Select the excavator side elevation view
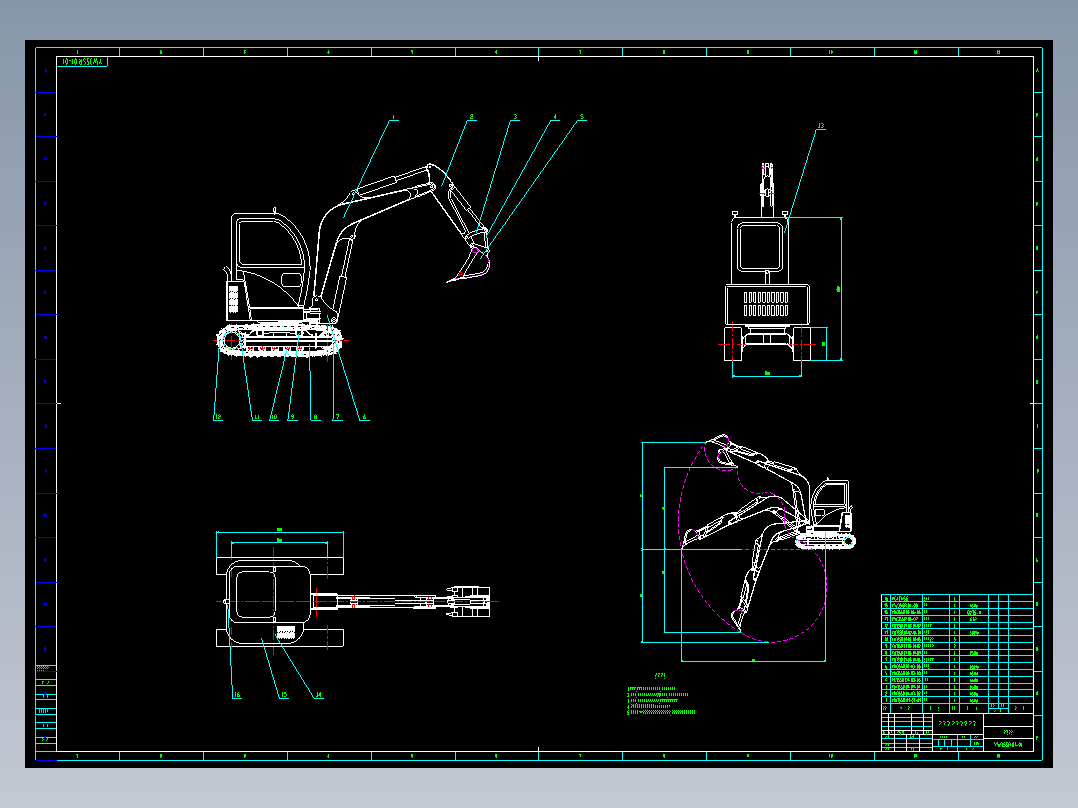 click(x=353, y=261)
